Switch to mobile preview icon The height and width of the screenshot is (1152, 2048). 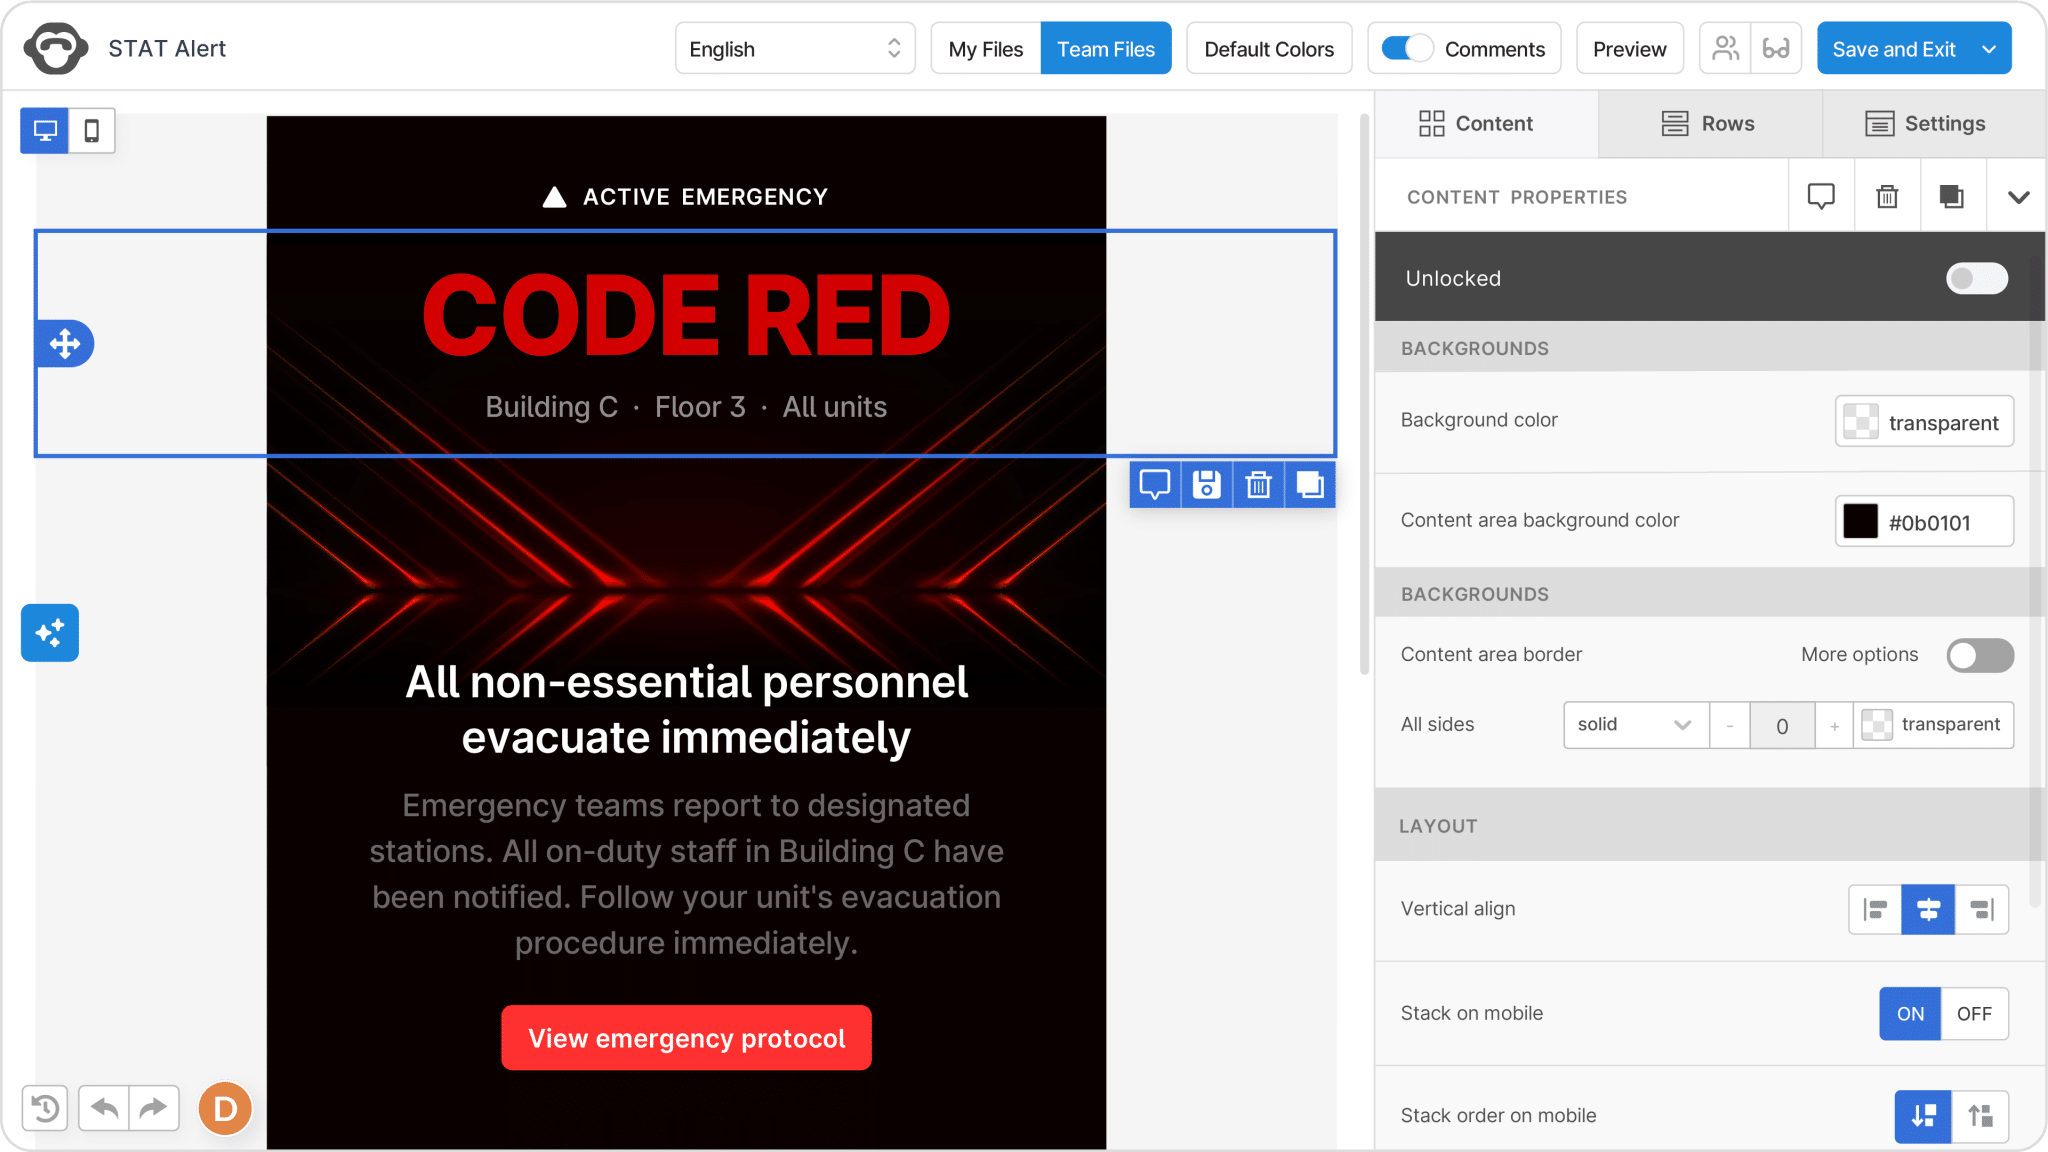[x=92, y=131]
